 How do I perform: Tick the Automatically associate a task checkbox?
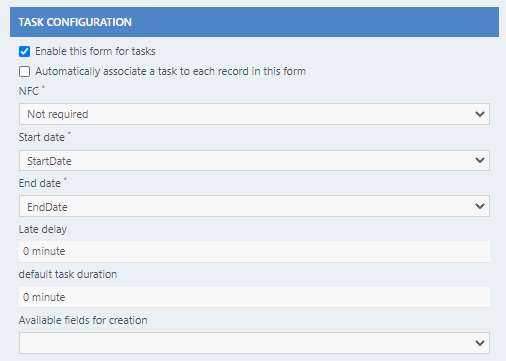point(24,71)
